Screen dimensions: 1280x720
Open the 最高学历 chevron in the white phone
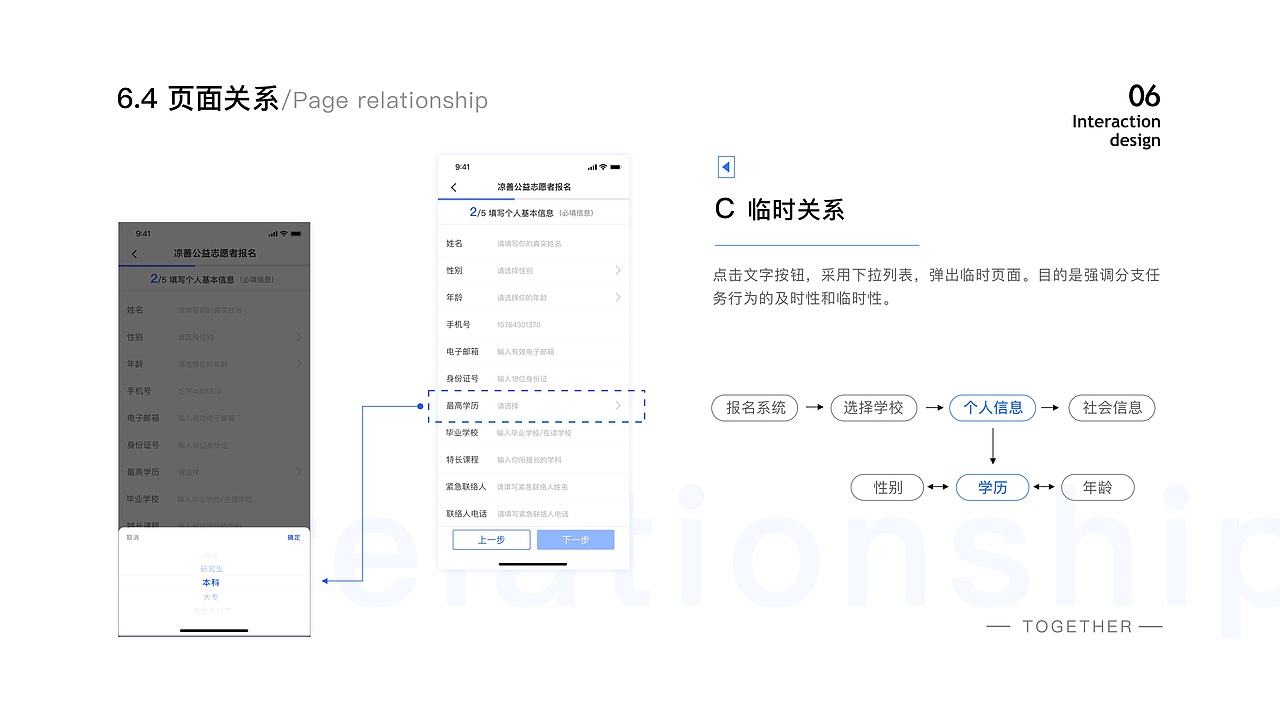618,406
